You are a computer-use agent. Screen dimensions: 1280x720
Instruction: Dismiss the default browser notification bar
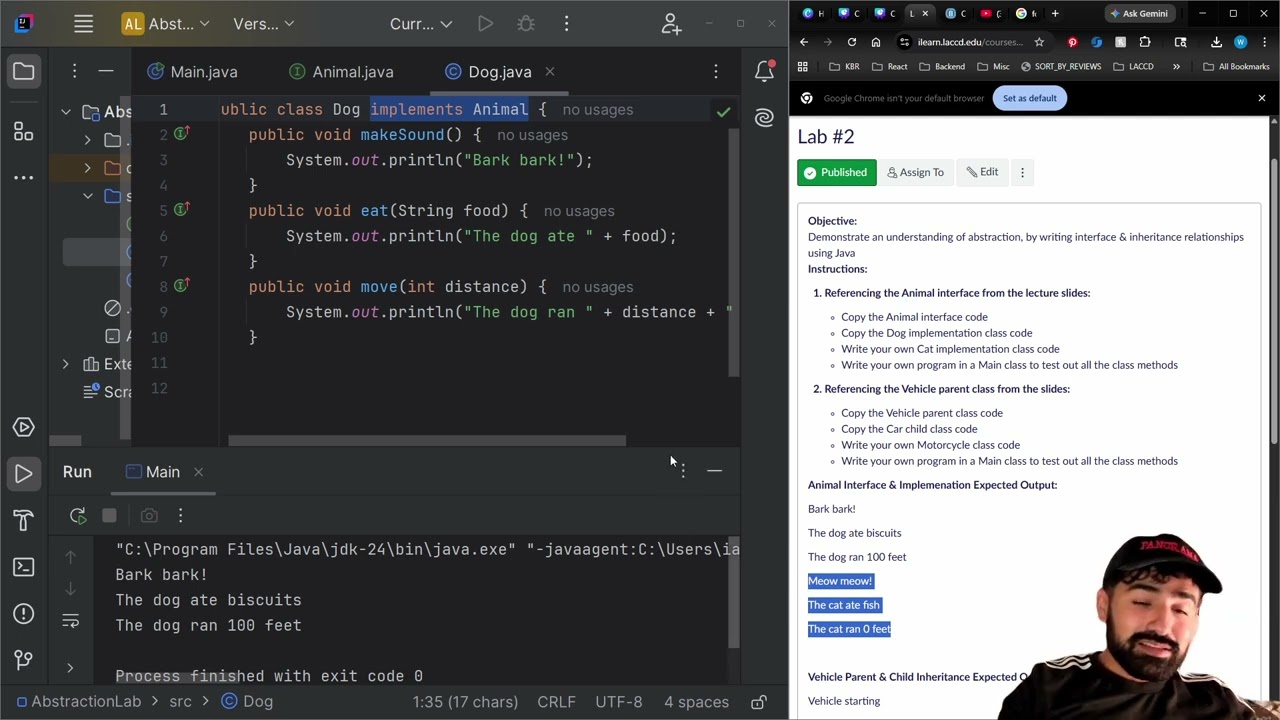tap(1261, 98)
